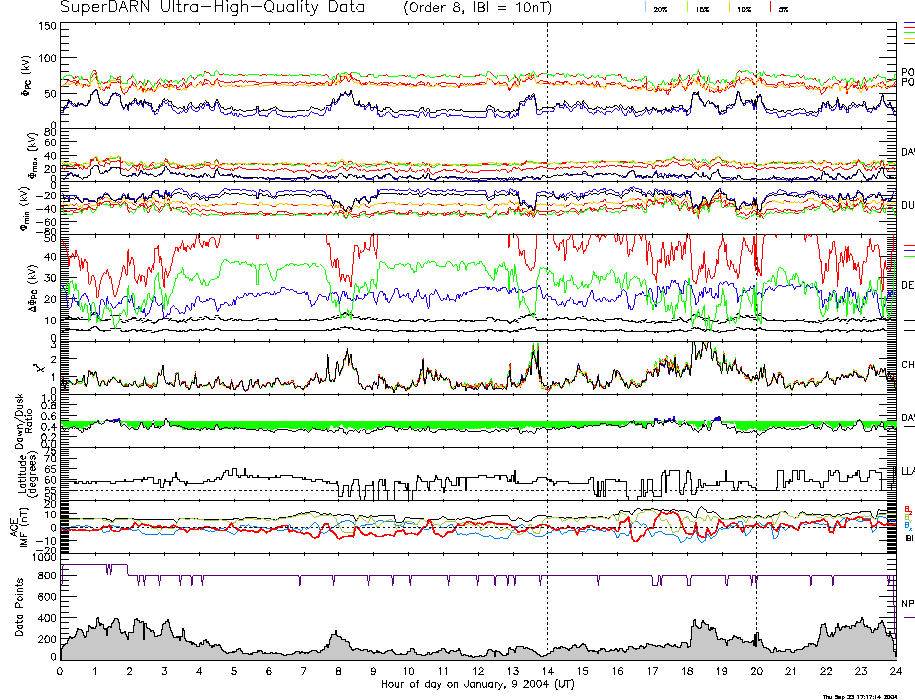Select the orange 10% legend marker
915x700 pixels.
coord(729,8)
